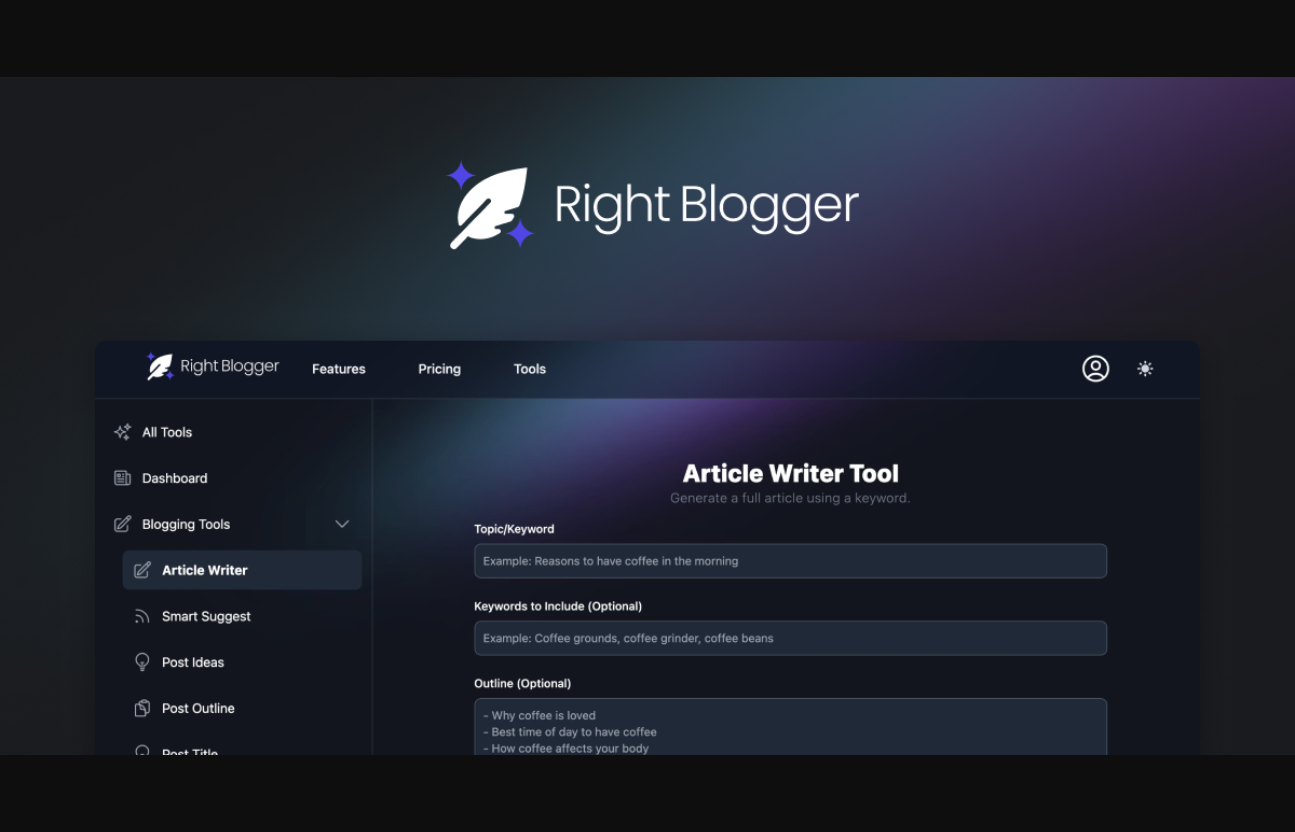Select Smart Suggest in sidebar
Image resolution: width=1295 pixels, height=832 pixels.
point(206,616)
